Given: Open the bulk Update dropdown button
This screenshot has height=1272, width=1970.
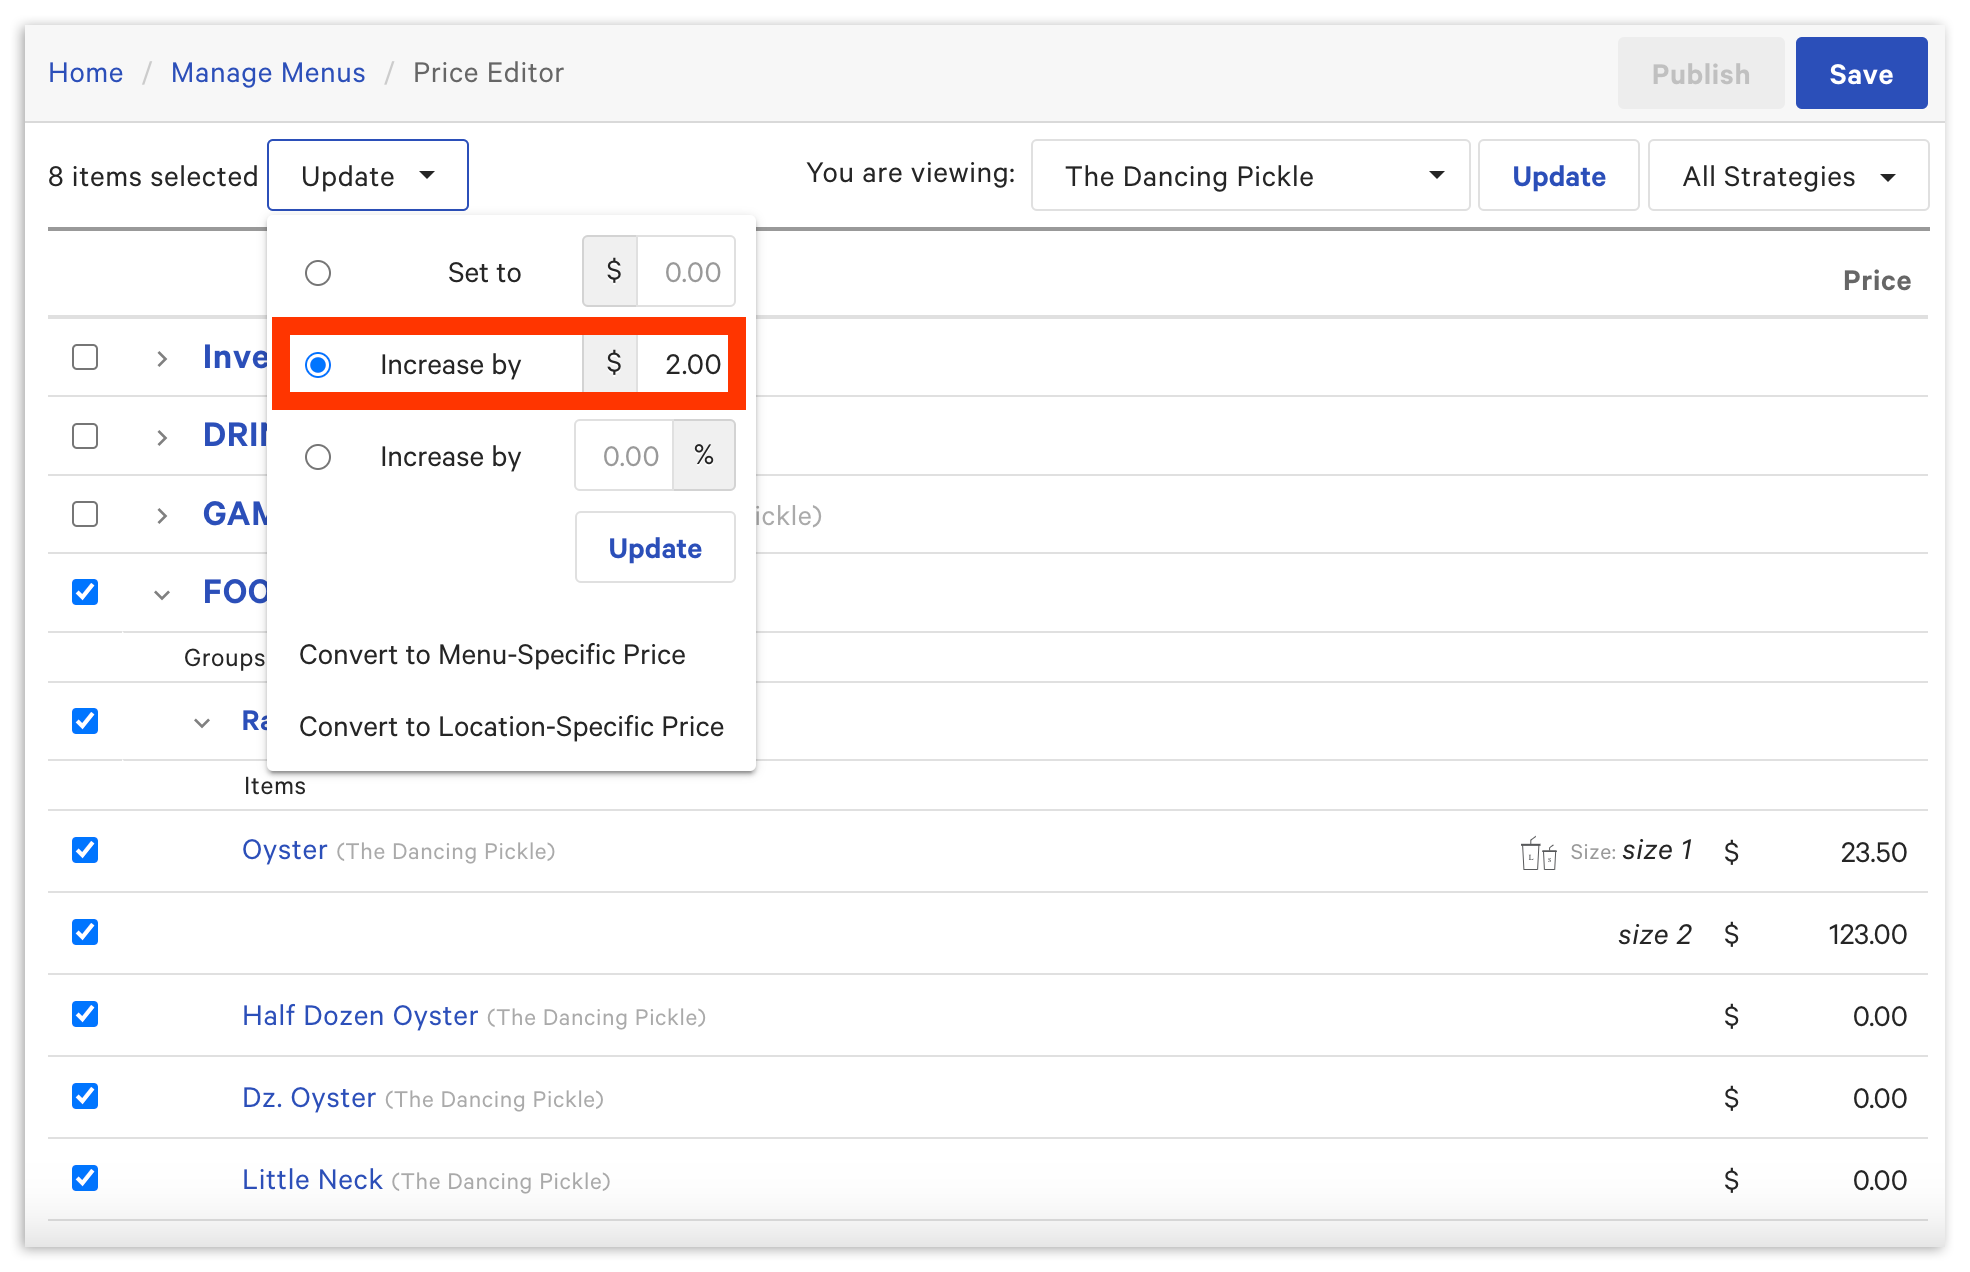Looking at the screenshot, I should pyautogui.click(x=367, y=176).
